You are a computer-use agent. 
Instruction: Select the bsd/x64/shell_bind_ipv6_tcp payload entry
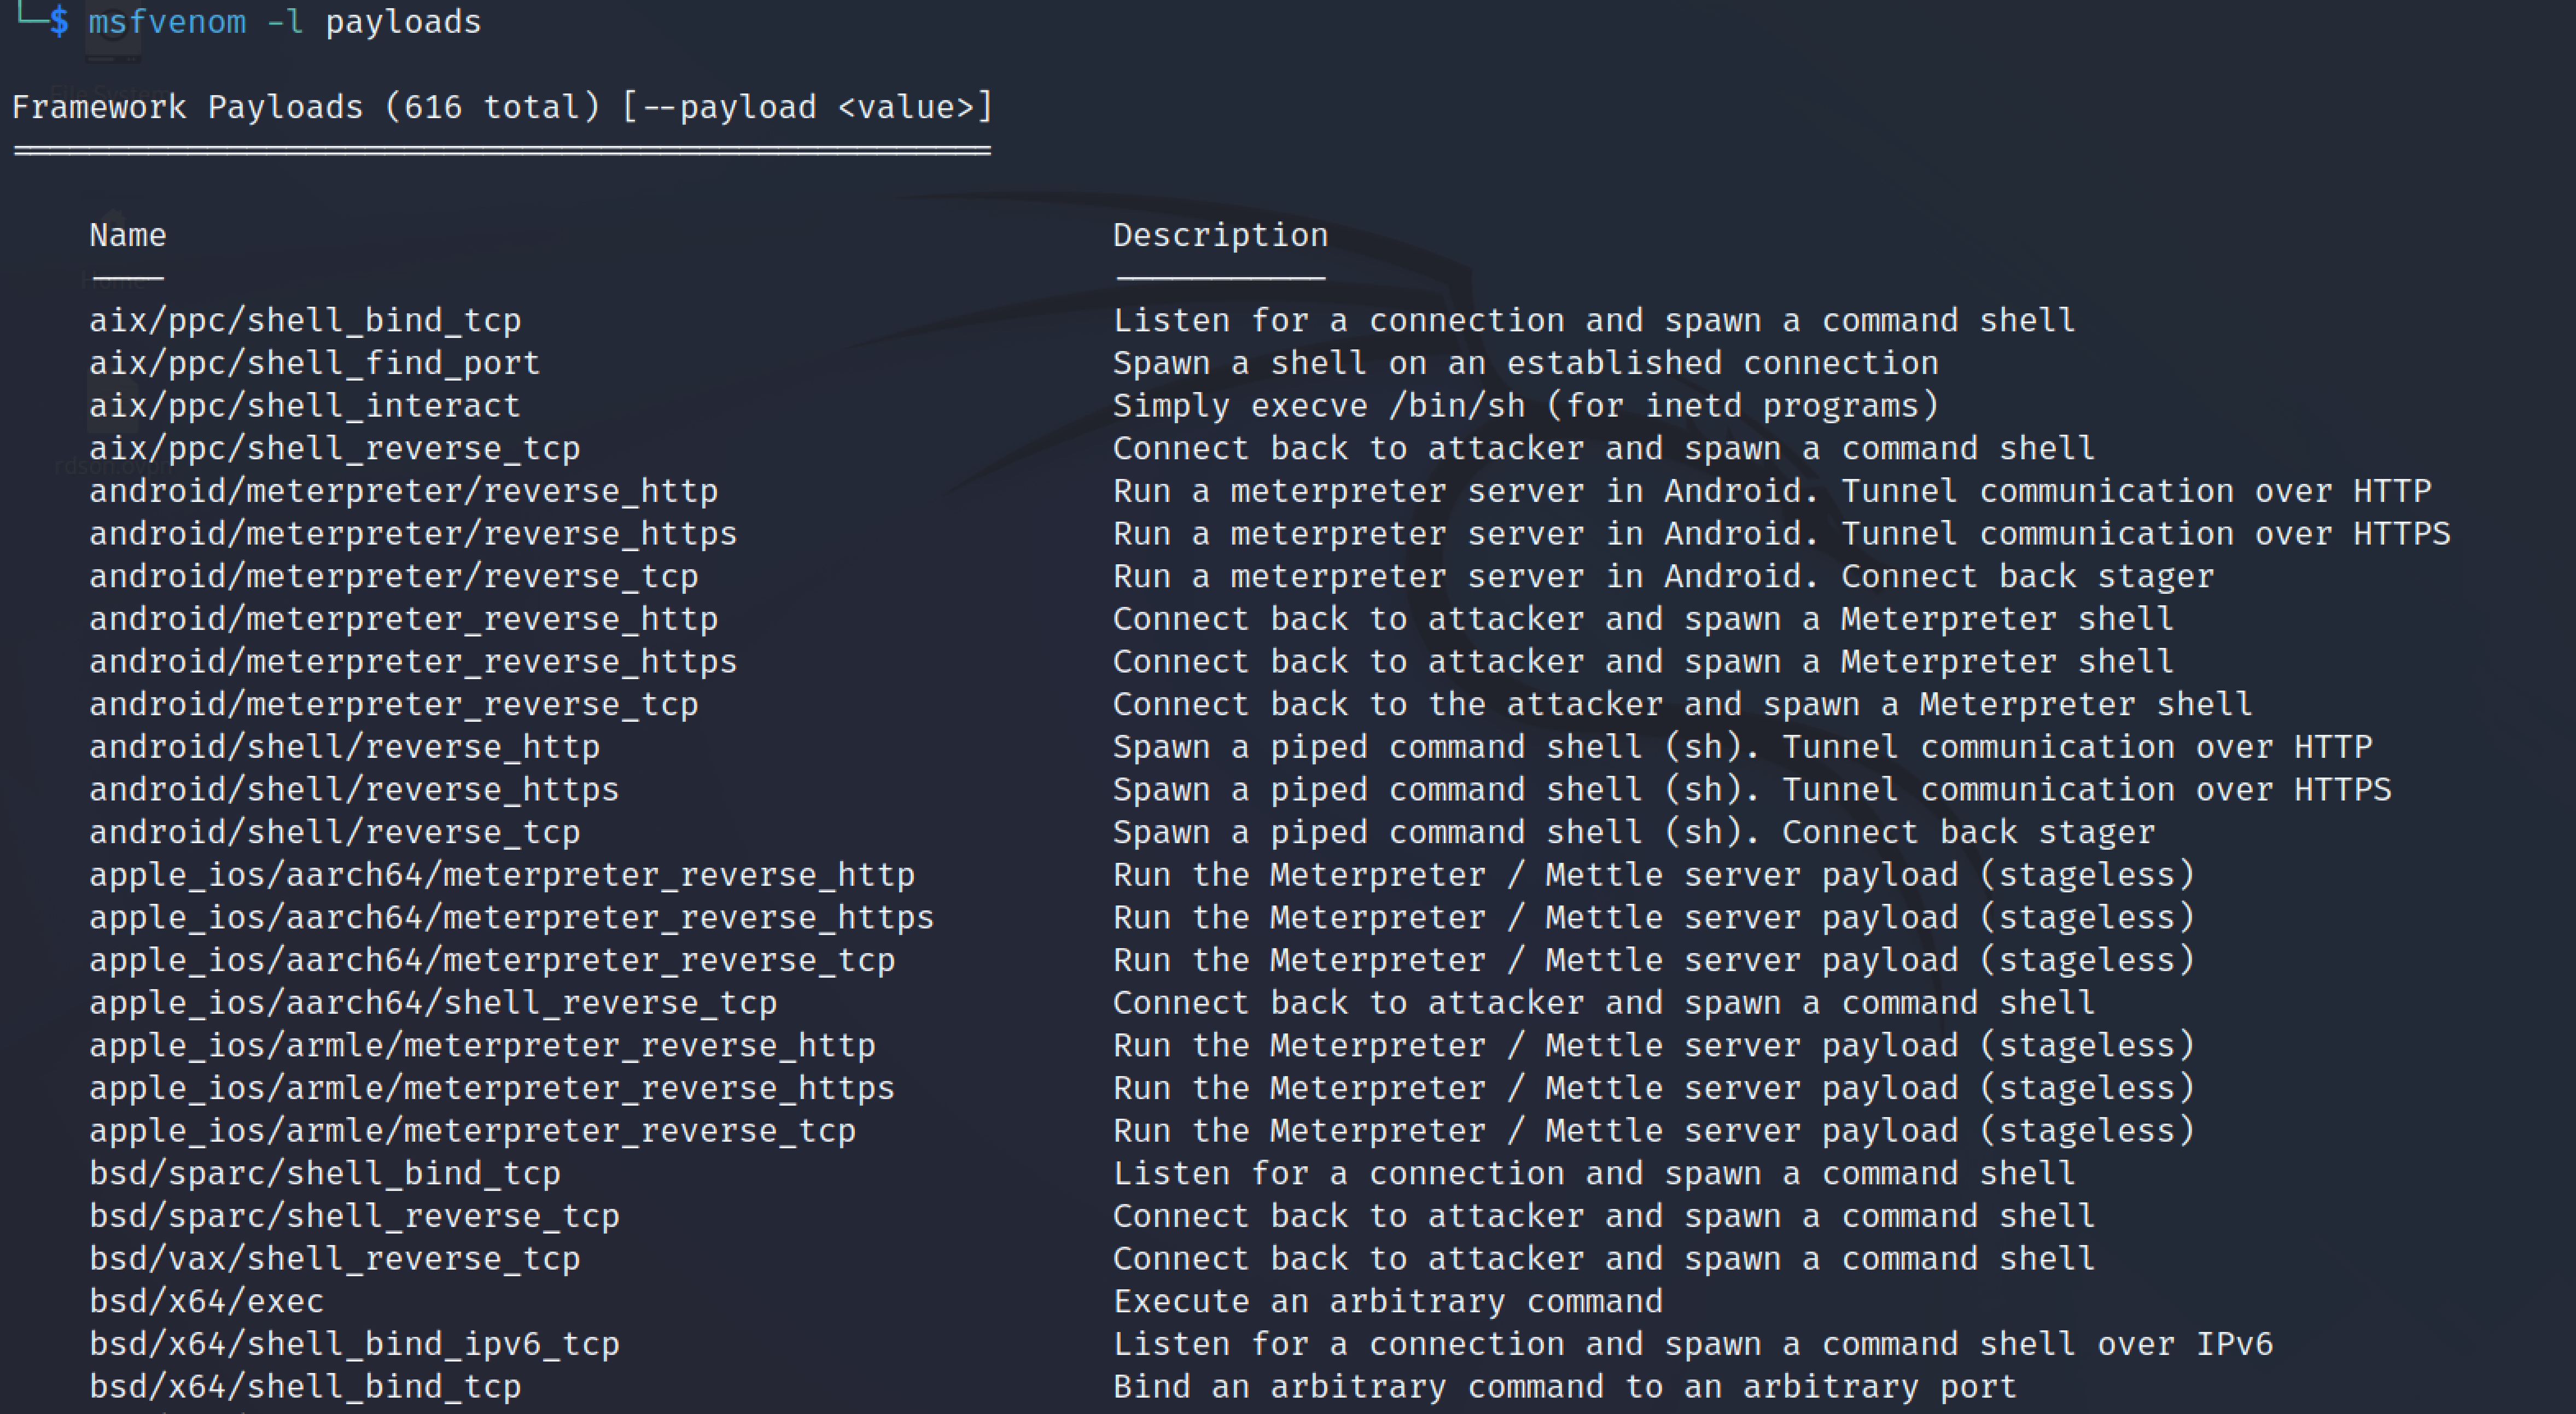click(x=354, y=1343)
